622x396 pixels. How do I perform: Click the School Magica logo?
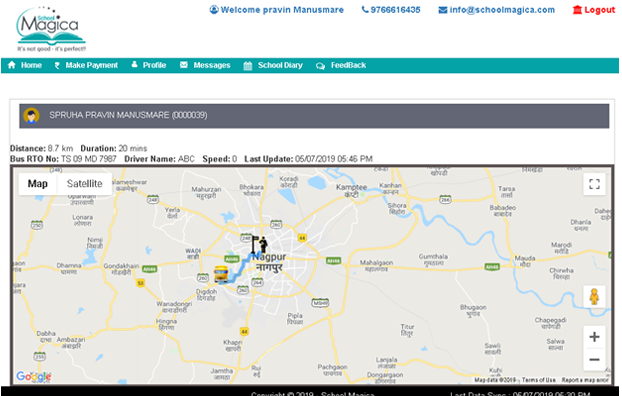51,29
